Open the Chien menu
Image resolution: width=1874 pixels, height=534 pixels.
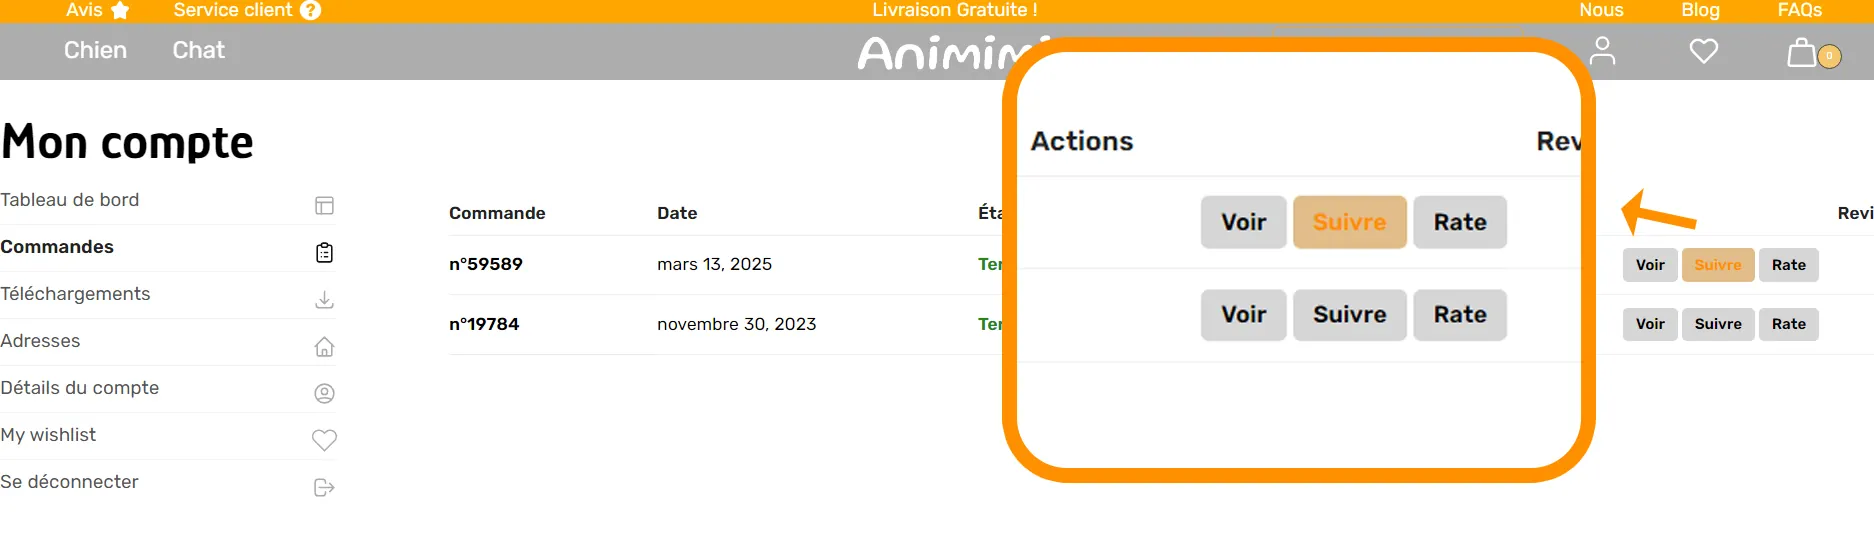pos(95,50)
